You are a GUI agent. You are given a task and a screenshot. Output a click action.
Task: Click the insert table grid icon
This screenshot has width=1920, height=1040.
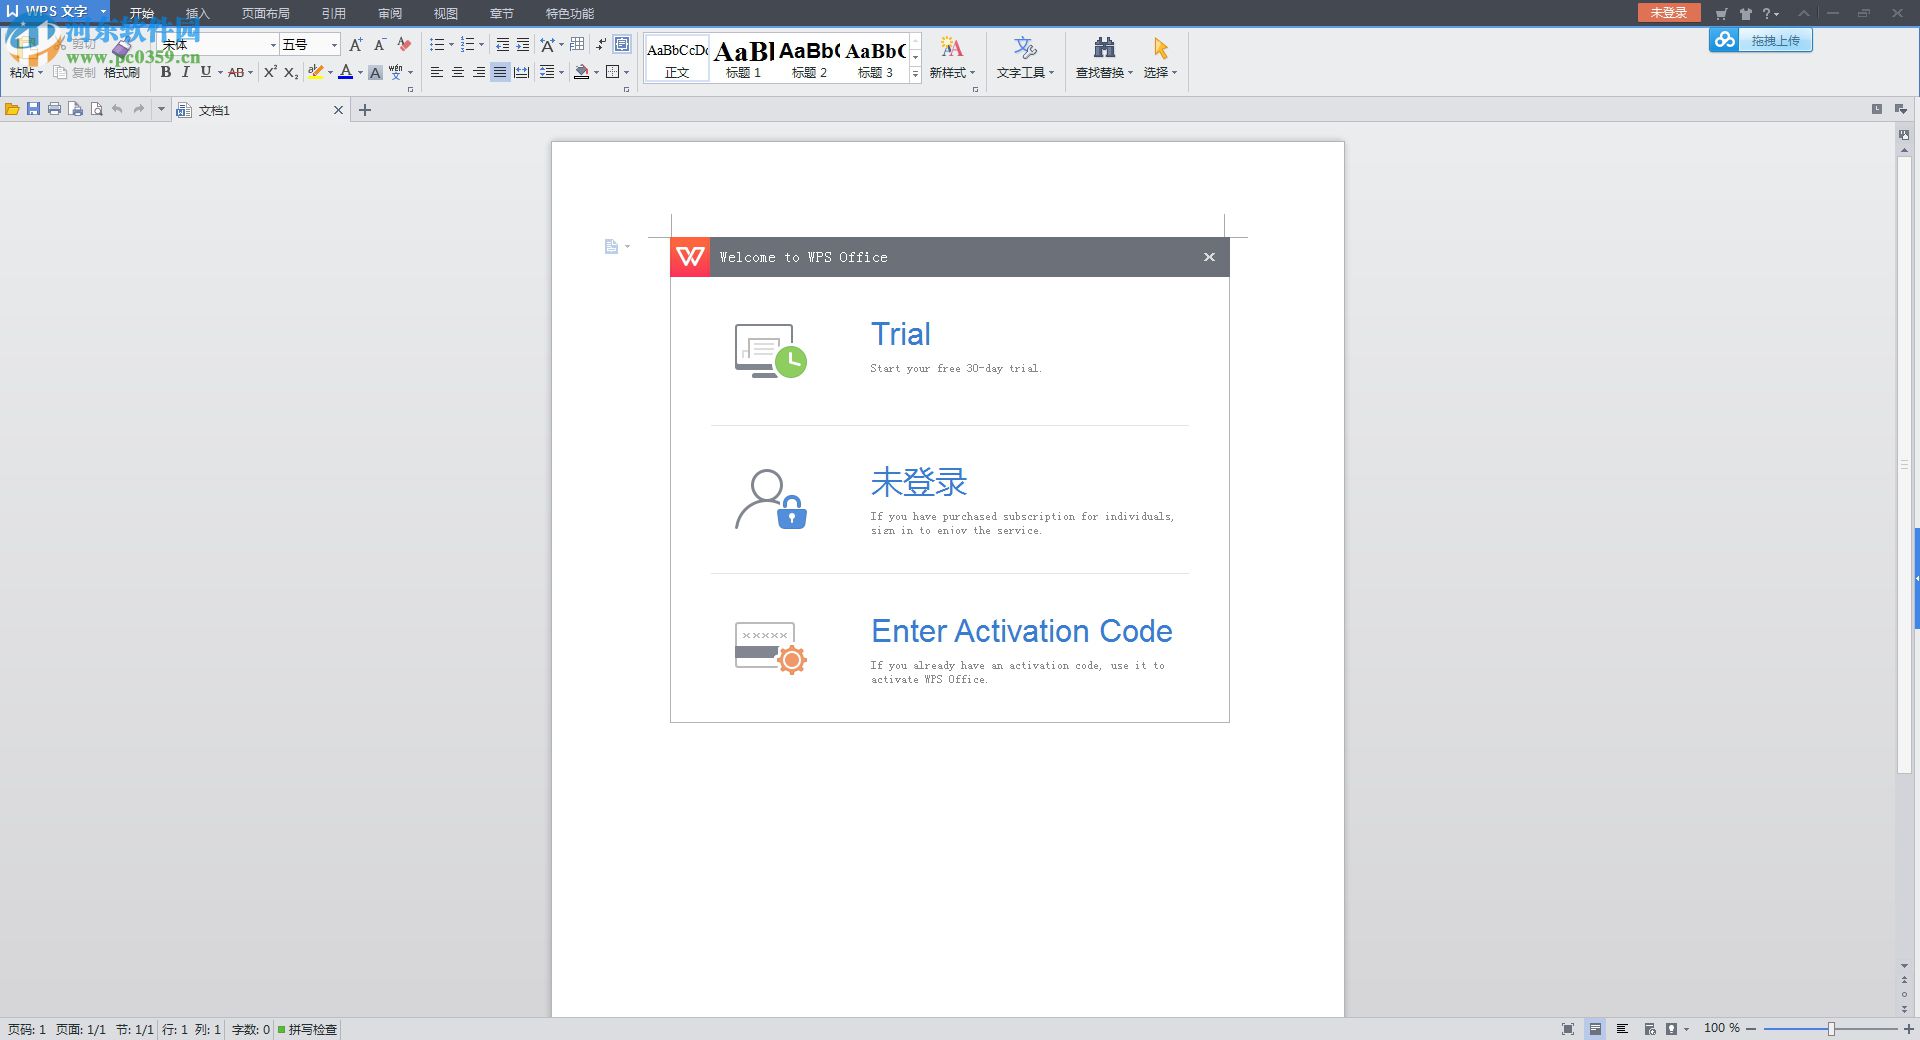pos(577,45)
